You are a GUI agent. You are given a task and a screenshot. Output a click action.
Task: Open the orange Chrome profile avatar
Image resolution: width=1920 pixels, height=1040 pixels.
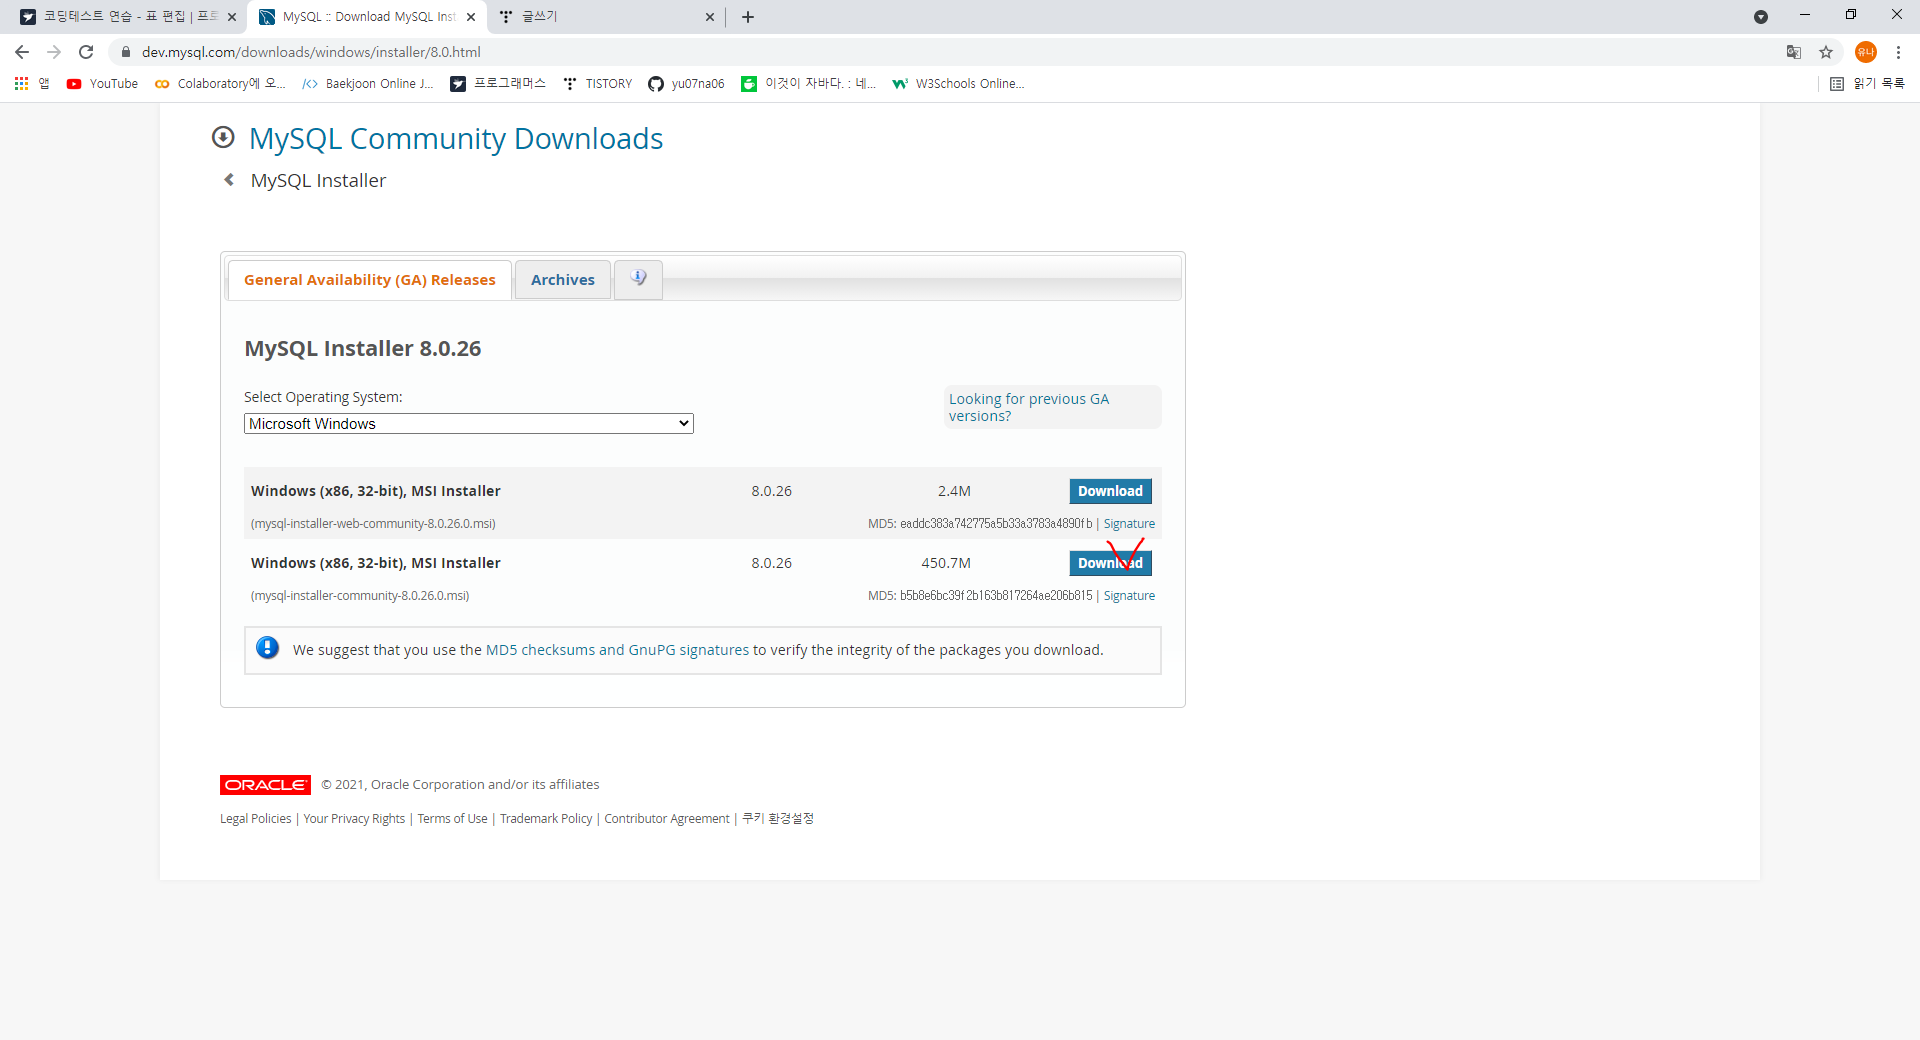pos(1865,52)
